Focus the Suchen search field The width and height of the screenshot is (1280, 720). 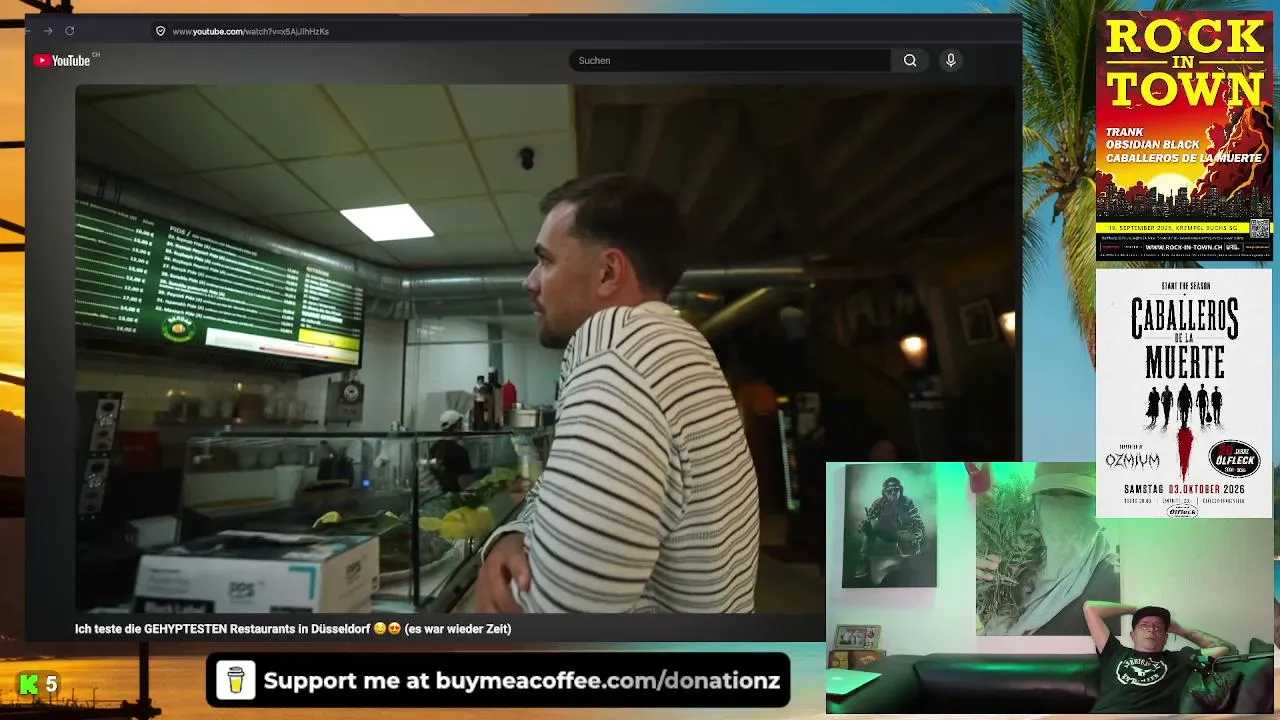[730, 60]
